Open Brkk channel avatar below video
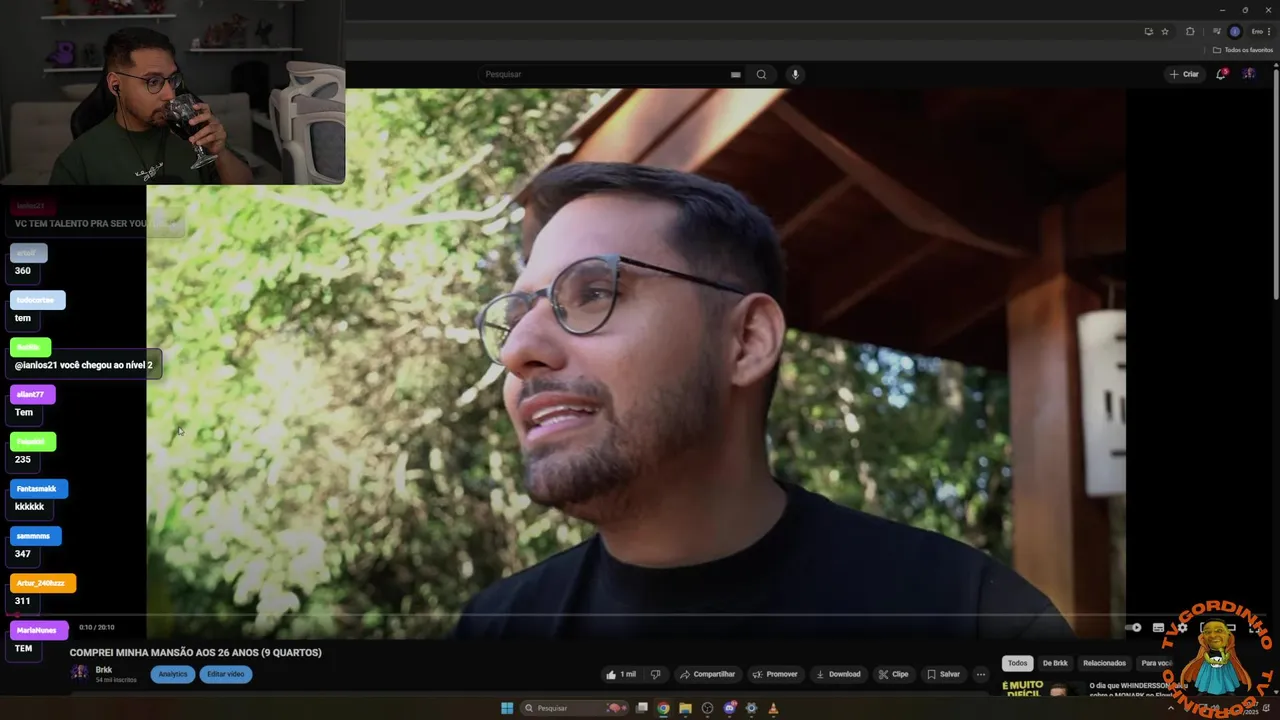 79,673
